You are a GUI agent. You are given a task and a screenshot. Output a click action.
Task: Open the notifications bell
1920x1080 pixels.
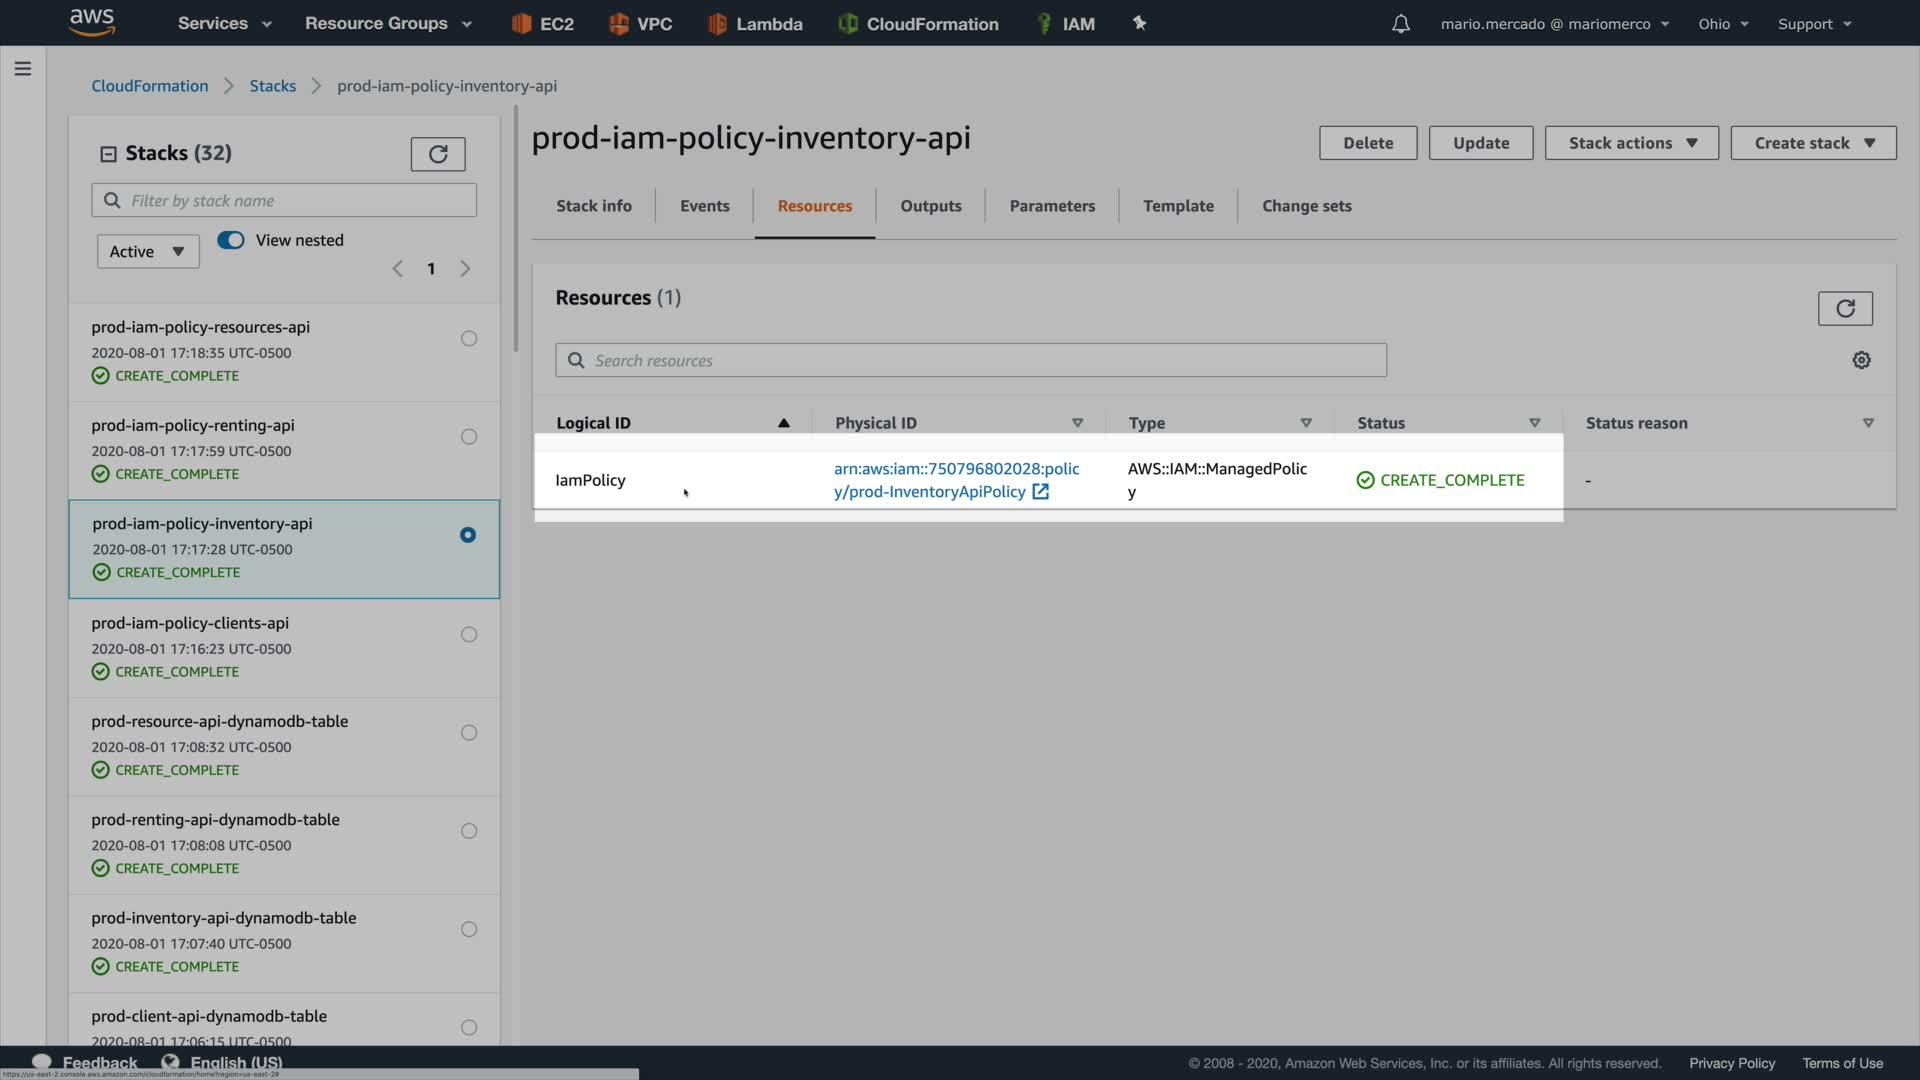(x=1400, y=23)
